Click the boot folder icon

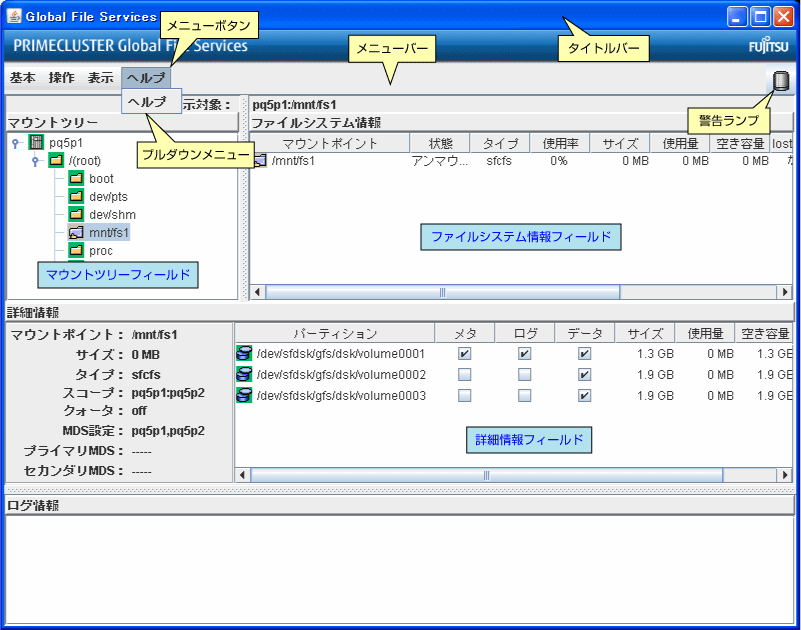pyautogui.click(x=76, y=178)
